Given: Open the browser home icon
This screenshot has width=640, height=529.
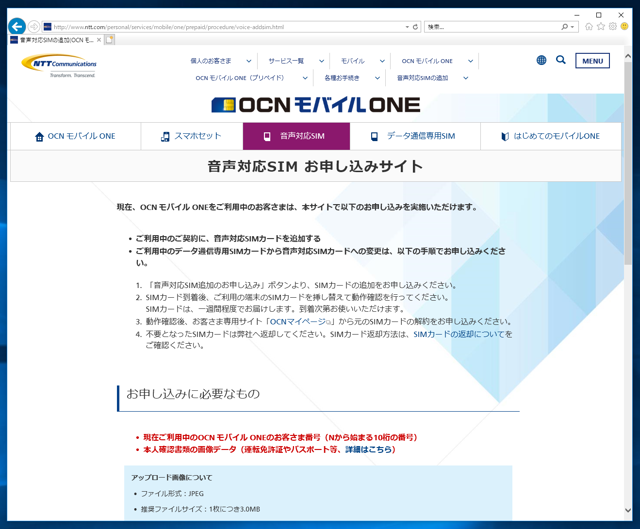Looking at the screenshot, I should click(589, 27).
